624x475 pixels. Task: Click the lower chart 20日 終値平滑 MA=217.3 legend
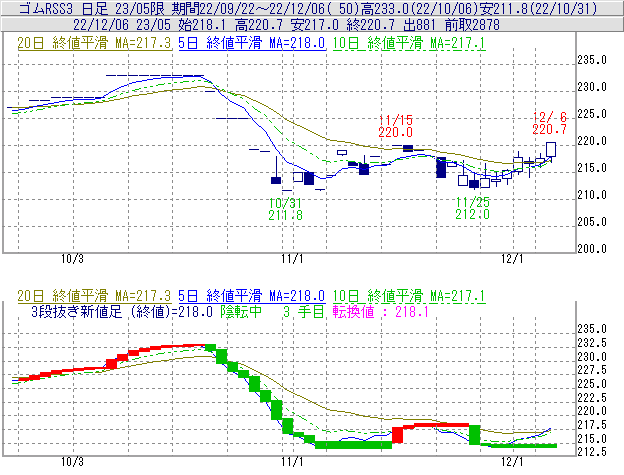[x=94, y=296]
